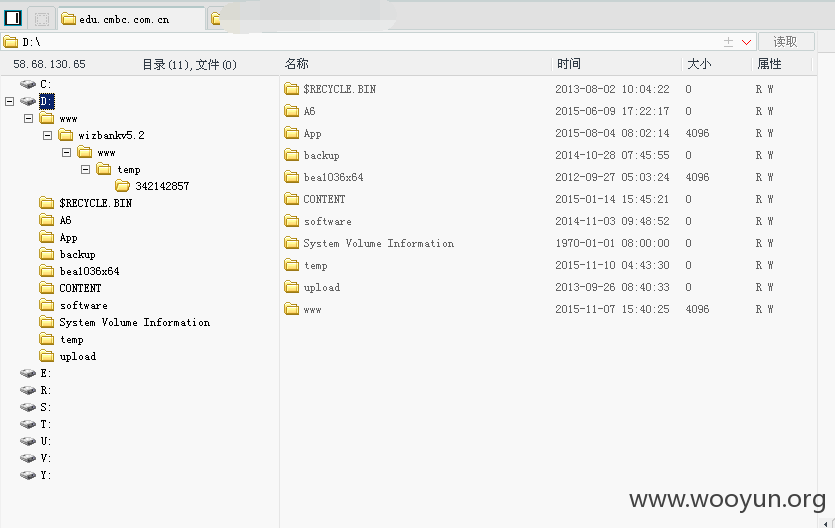Select CONTENT folder in the tree
This screenshot has height=528, width=835.
(x=80, y=288)
